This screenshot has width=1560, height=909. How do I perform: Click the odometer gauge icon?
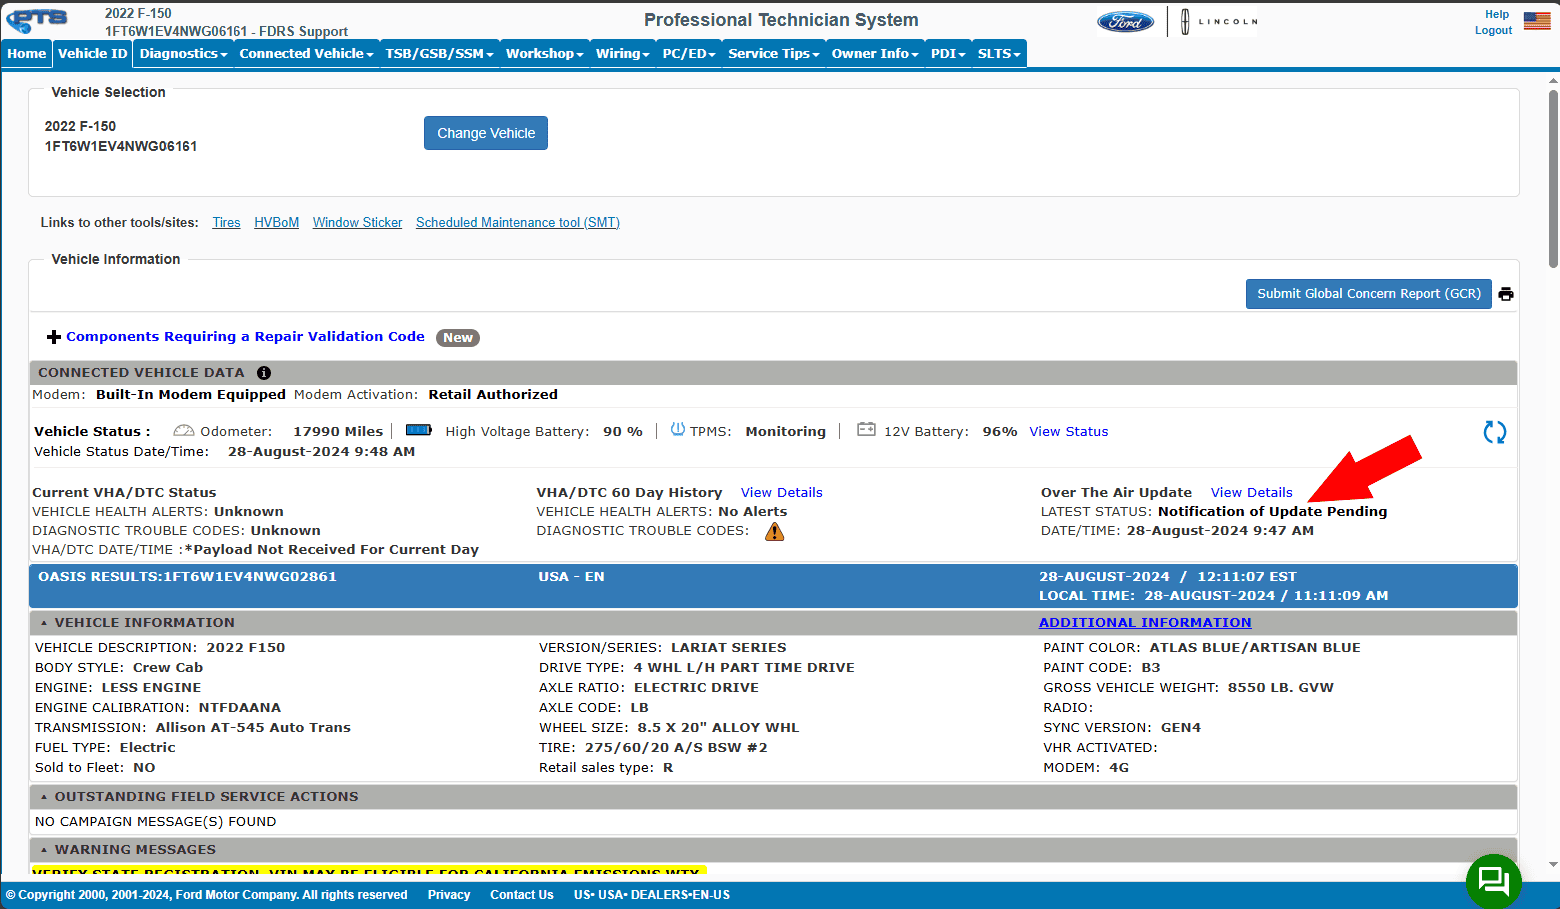tap(184, 431)
